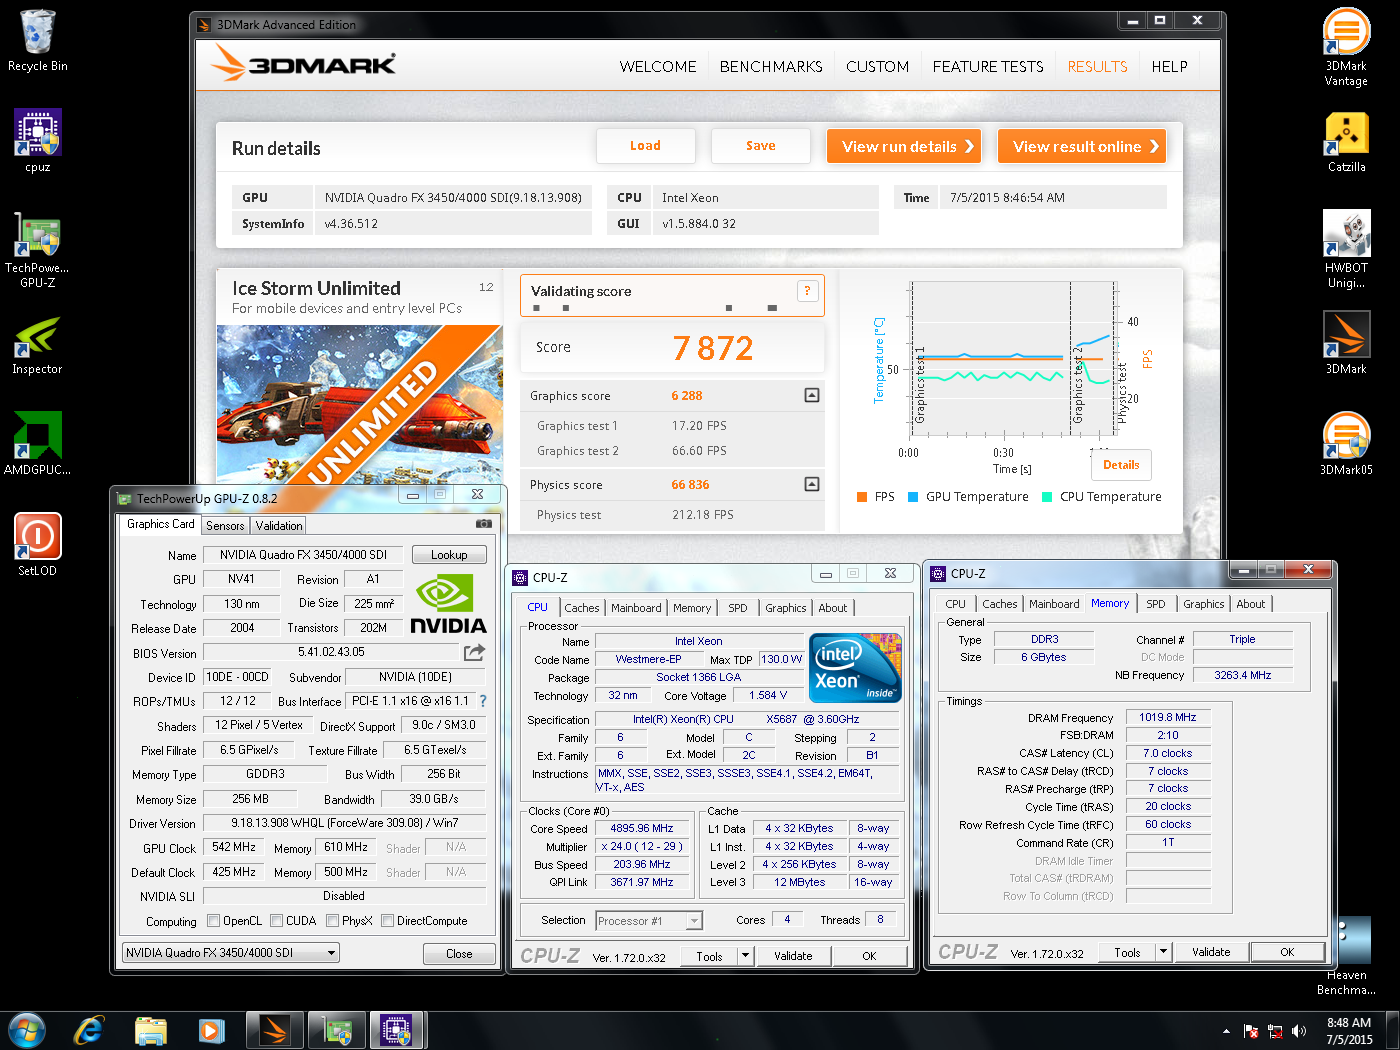The image size is (1400, 1050).
Task: Open the Catzilla desktop icon
Action: [1346, 142]
